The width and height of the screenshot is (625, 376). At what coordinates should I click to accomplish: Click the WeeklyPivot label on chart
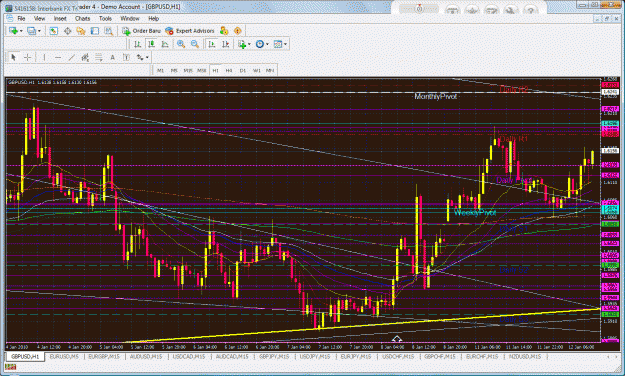point(475,213)
